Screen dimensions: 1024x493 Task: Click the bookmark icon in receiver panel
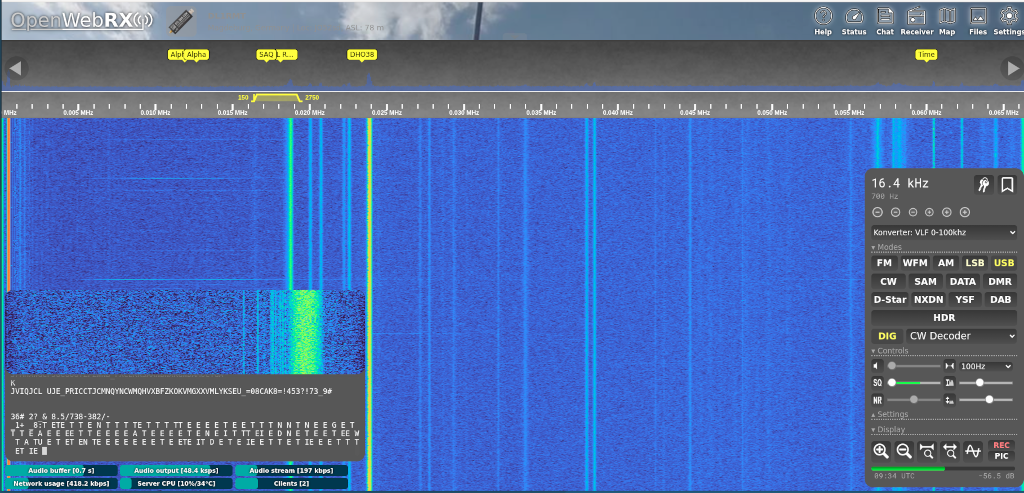[x=1007, y=184]
